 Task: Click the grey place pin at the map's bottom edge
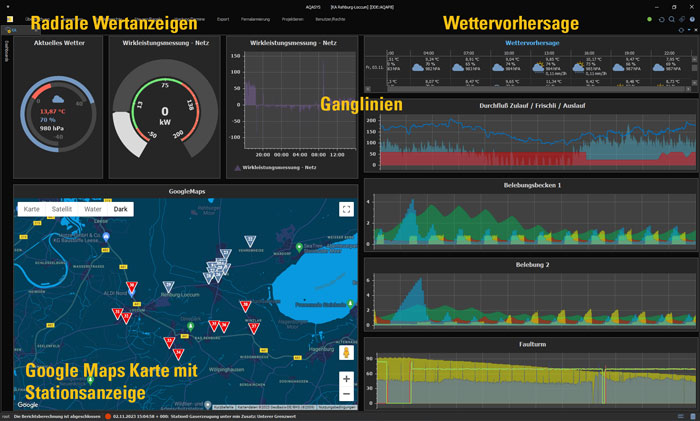[x=208, y=404]
